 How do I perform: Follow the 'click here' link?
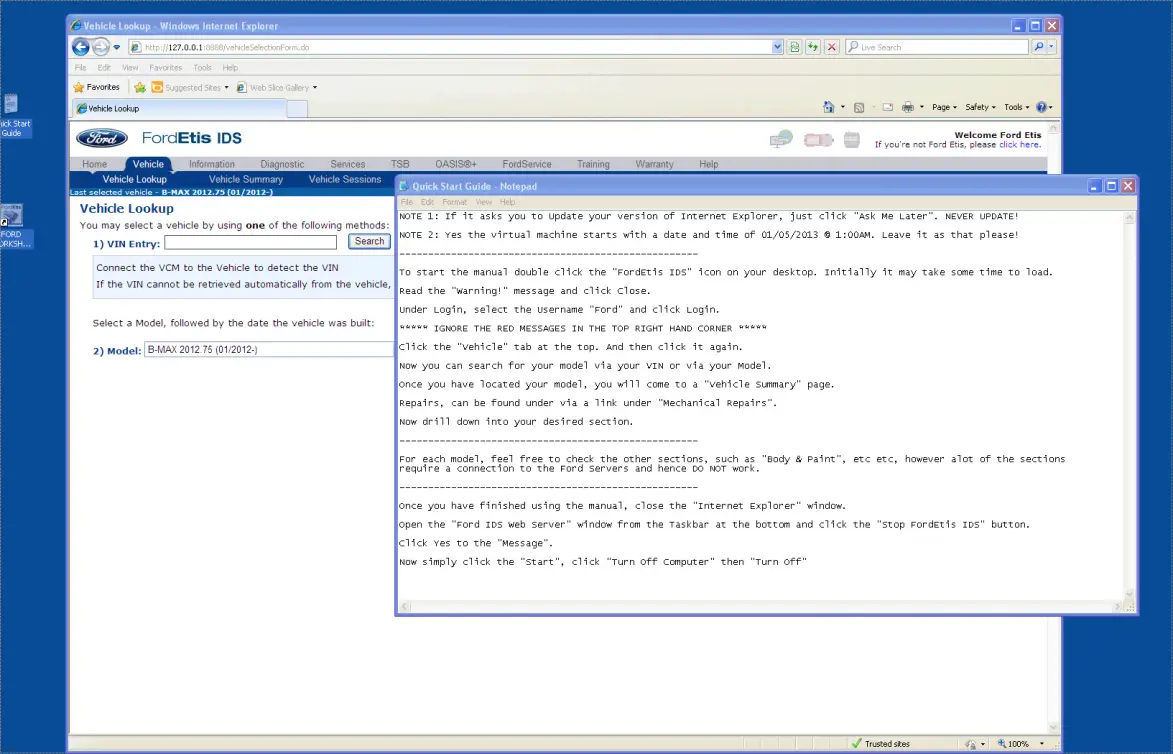[1019, 144]
